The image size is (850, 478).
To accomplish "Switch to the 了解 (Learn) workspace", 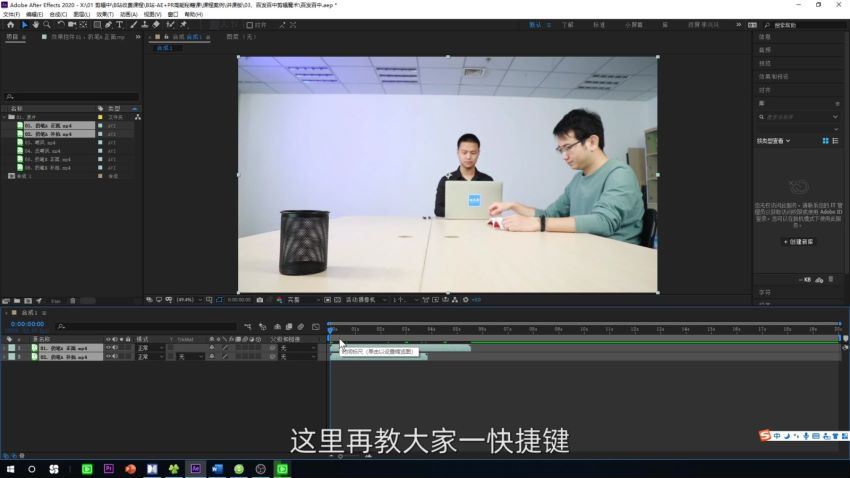I will pyautogui.click(x=567, y=25).
